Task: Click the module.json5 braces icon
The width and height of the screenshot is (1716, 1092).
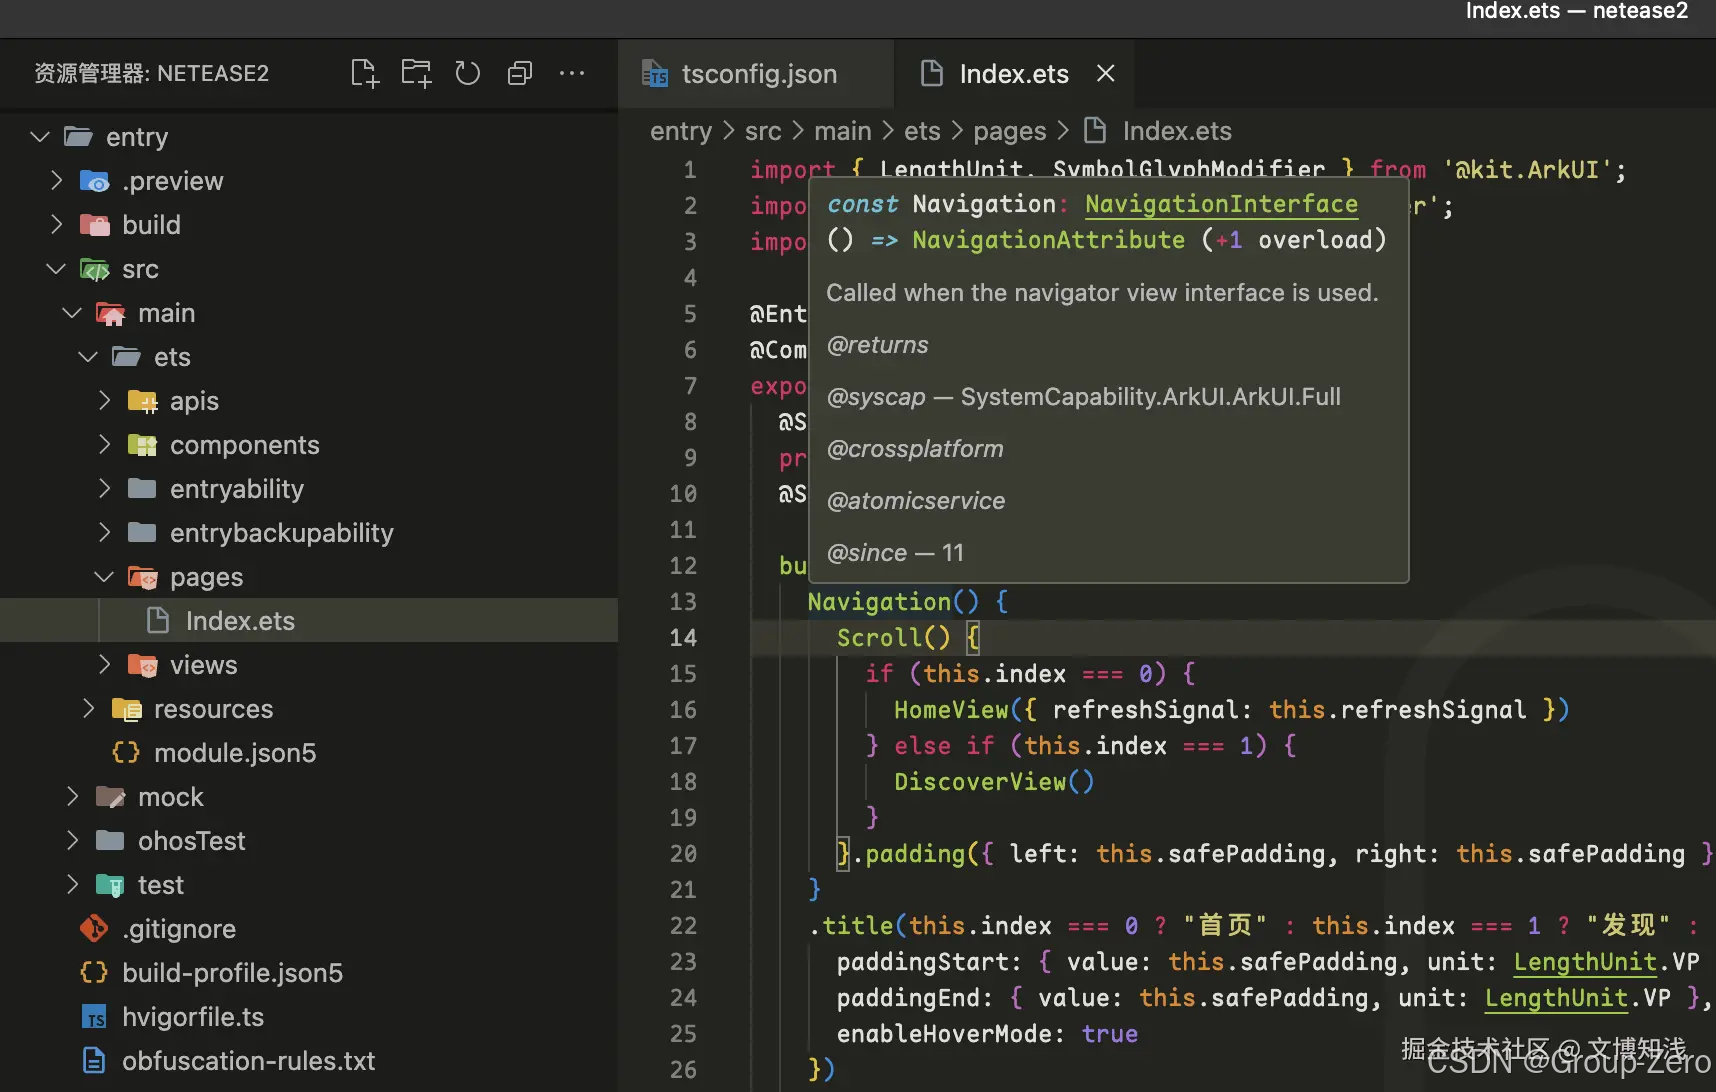Action: coord(126,753)
